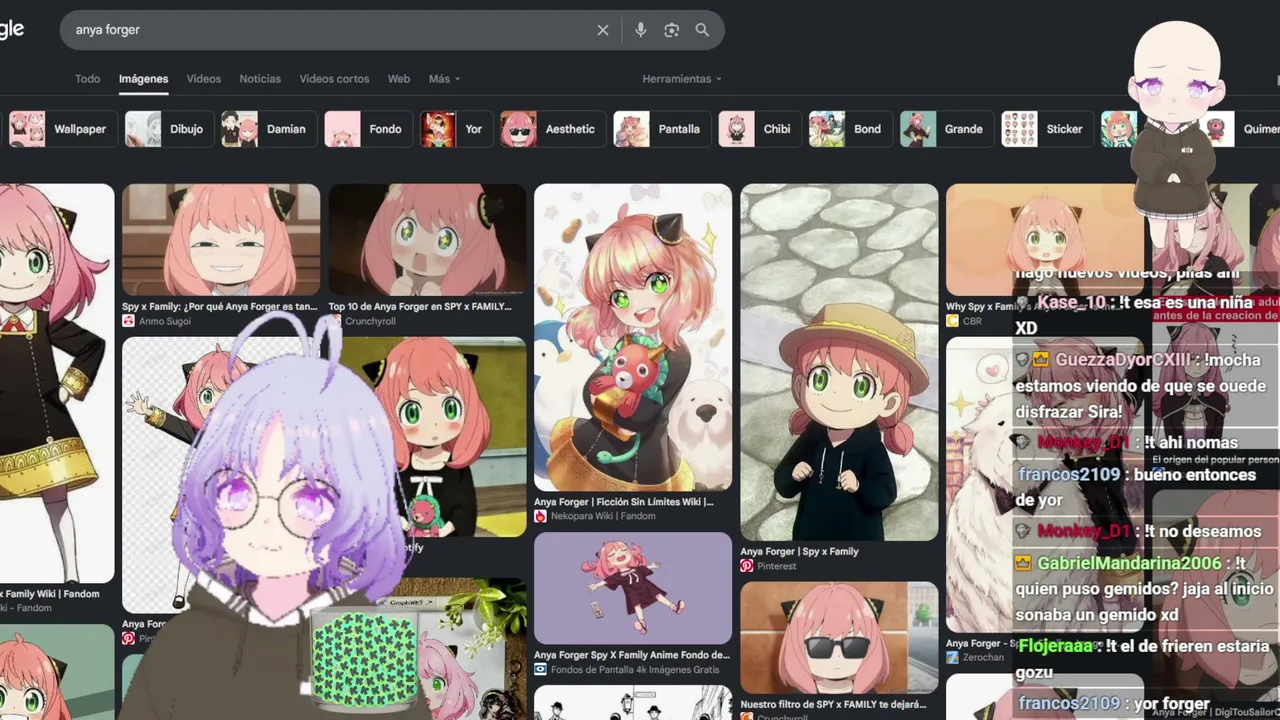
Task: View the Anya wearing sunglasses image
Action: pos(839,637)
